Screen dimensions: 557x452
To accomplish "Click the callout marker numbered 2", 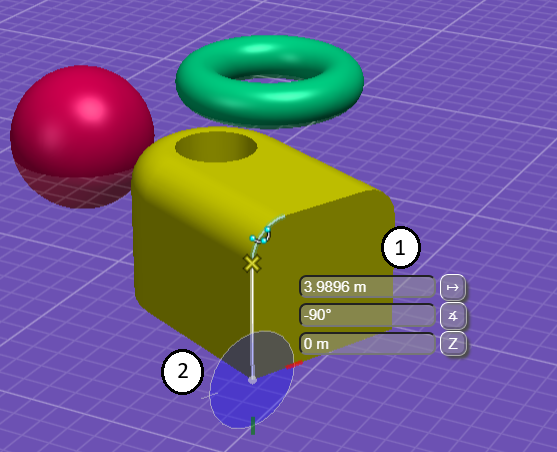I will 183,372.
